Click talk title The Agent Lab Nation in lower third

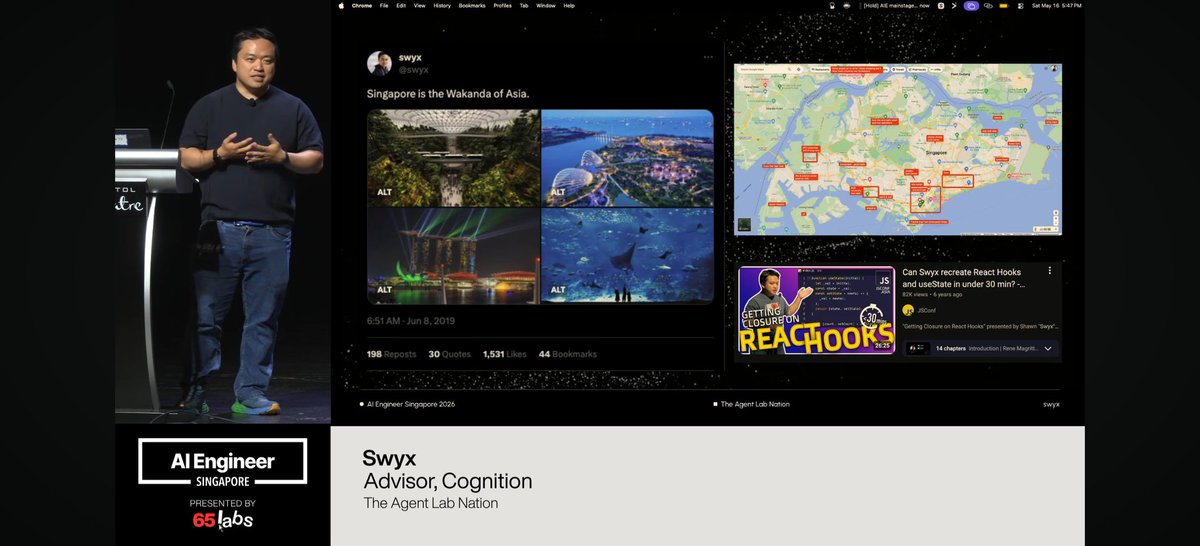(430, 503)
